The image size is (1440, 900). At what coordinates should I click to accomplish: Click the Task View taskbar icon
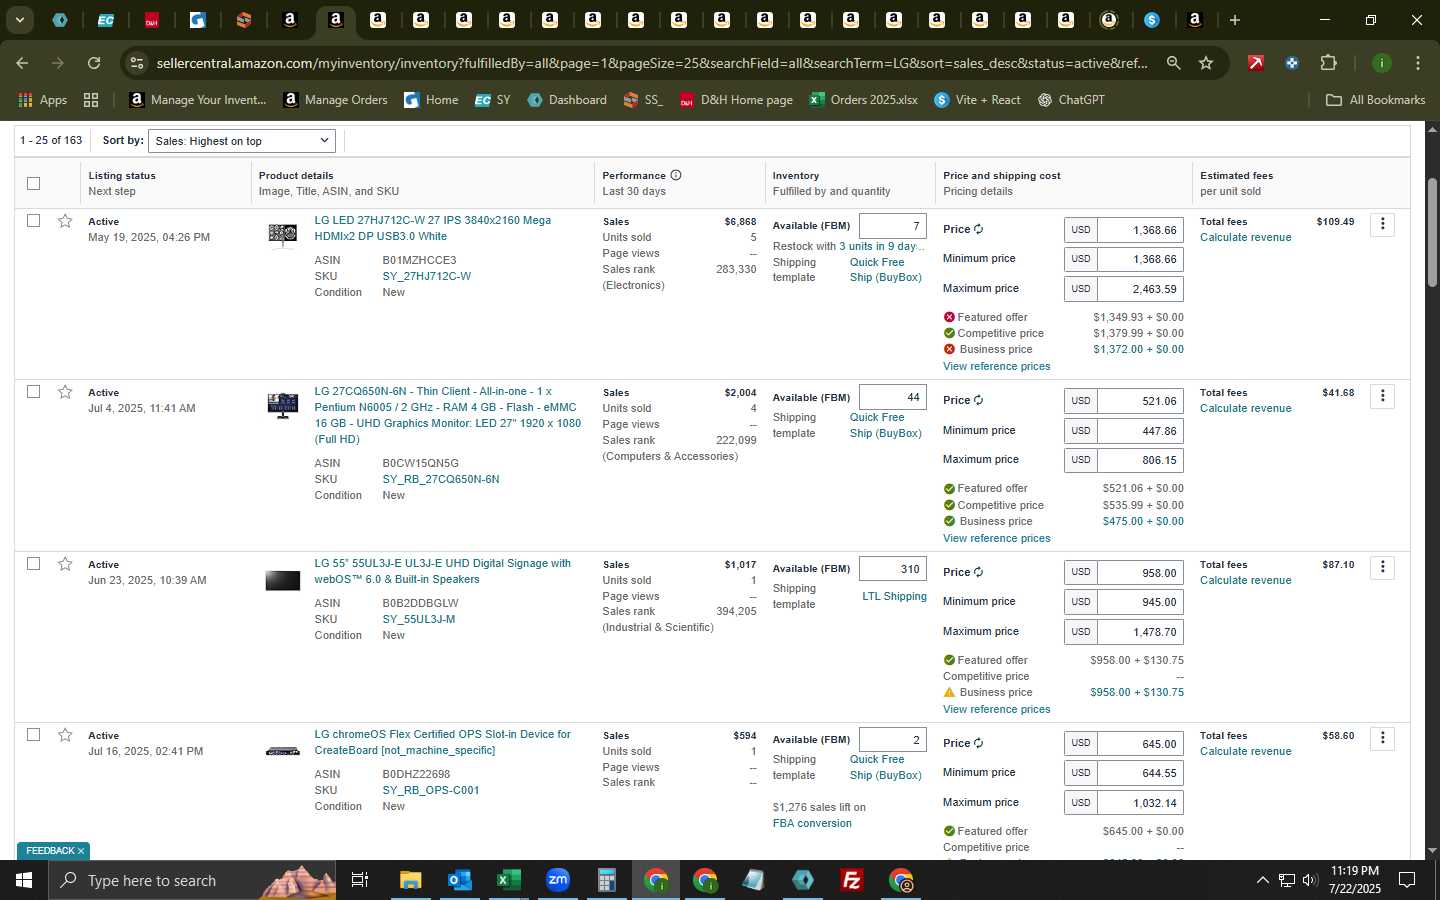pyautogui.click(x=359, y=880)
